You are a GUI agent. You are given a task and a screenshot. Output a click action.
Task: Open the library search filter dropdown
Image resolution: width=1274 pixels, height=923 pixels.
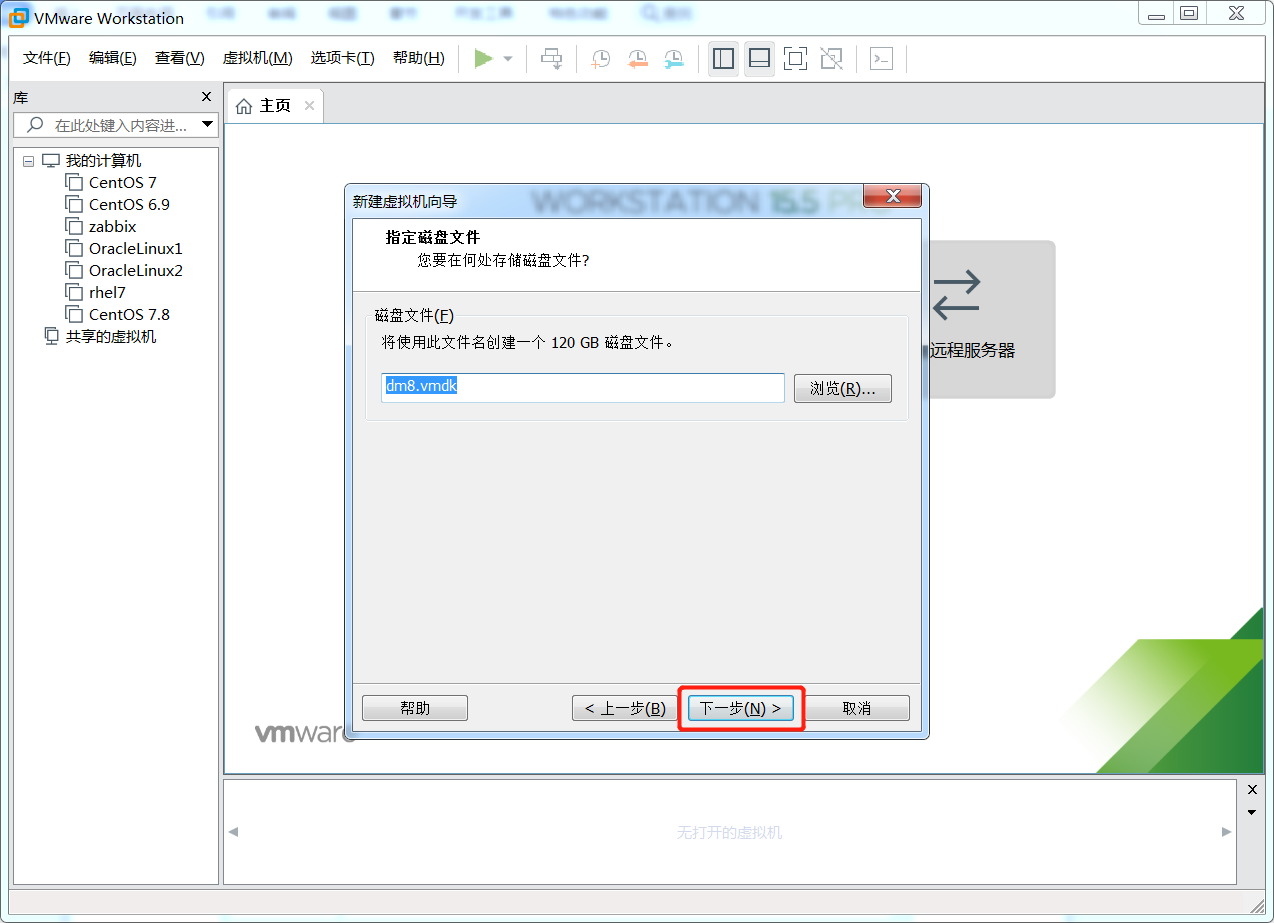tap(208, 125)
